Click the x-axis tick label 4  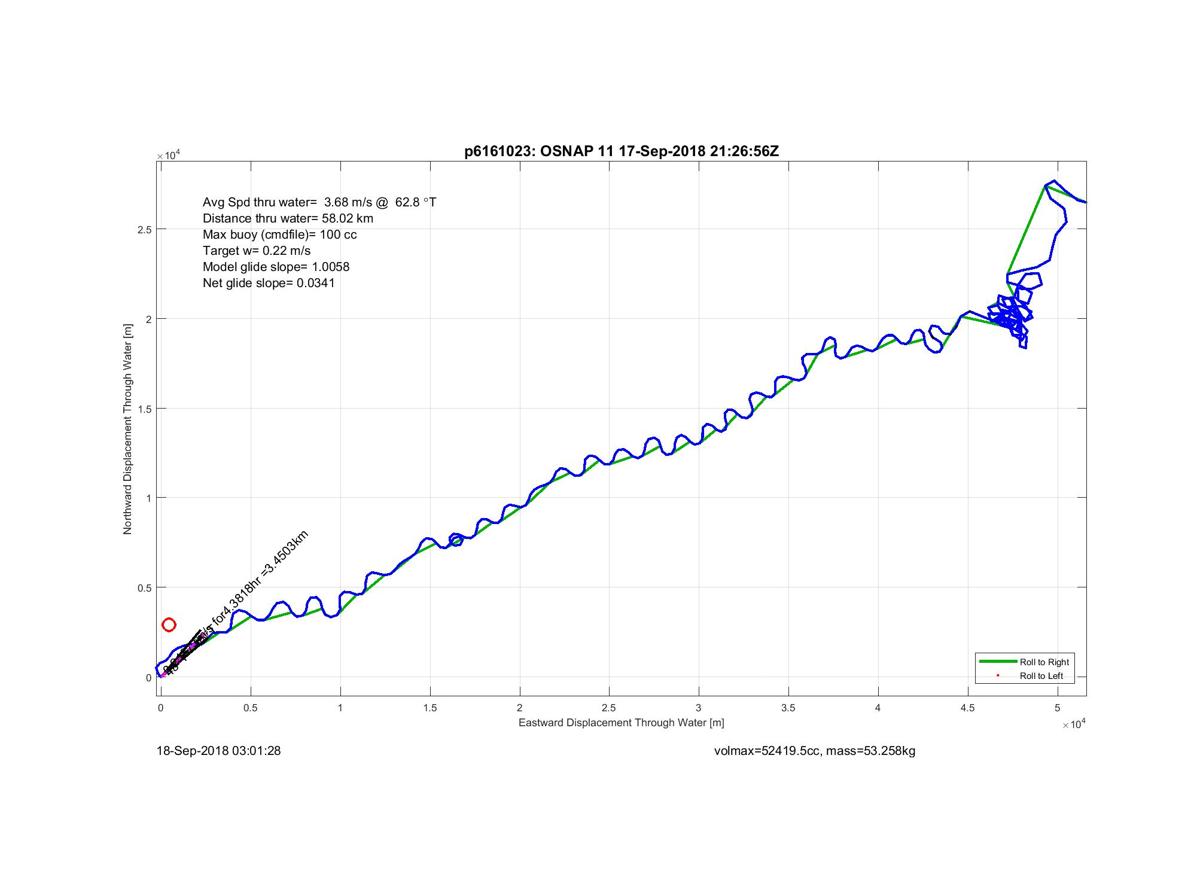click(878, 708)
